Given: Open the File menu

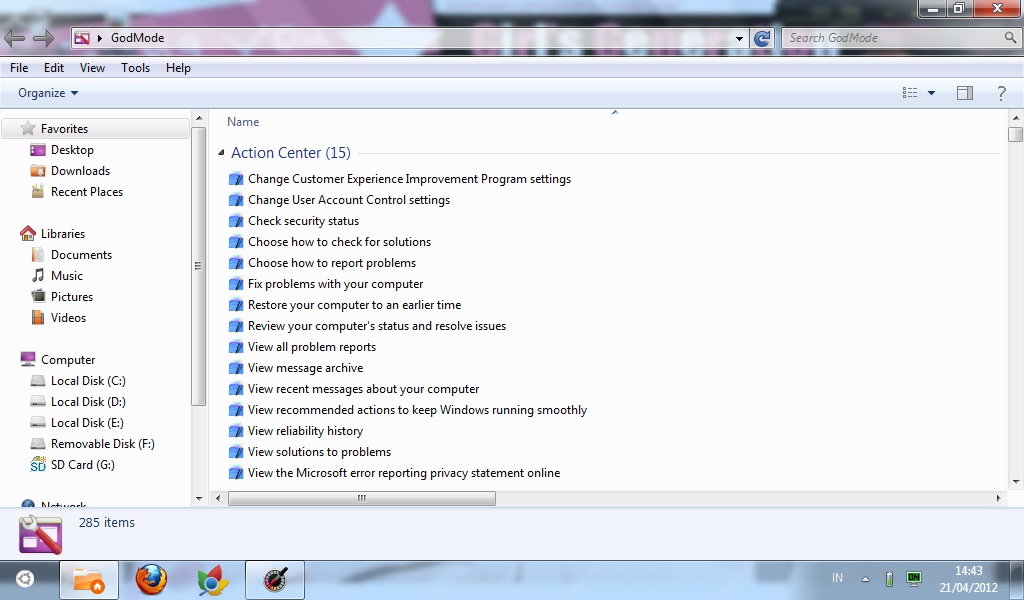Looking at the screenshot, I should [x=19, y=68].
